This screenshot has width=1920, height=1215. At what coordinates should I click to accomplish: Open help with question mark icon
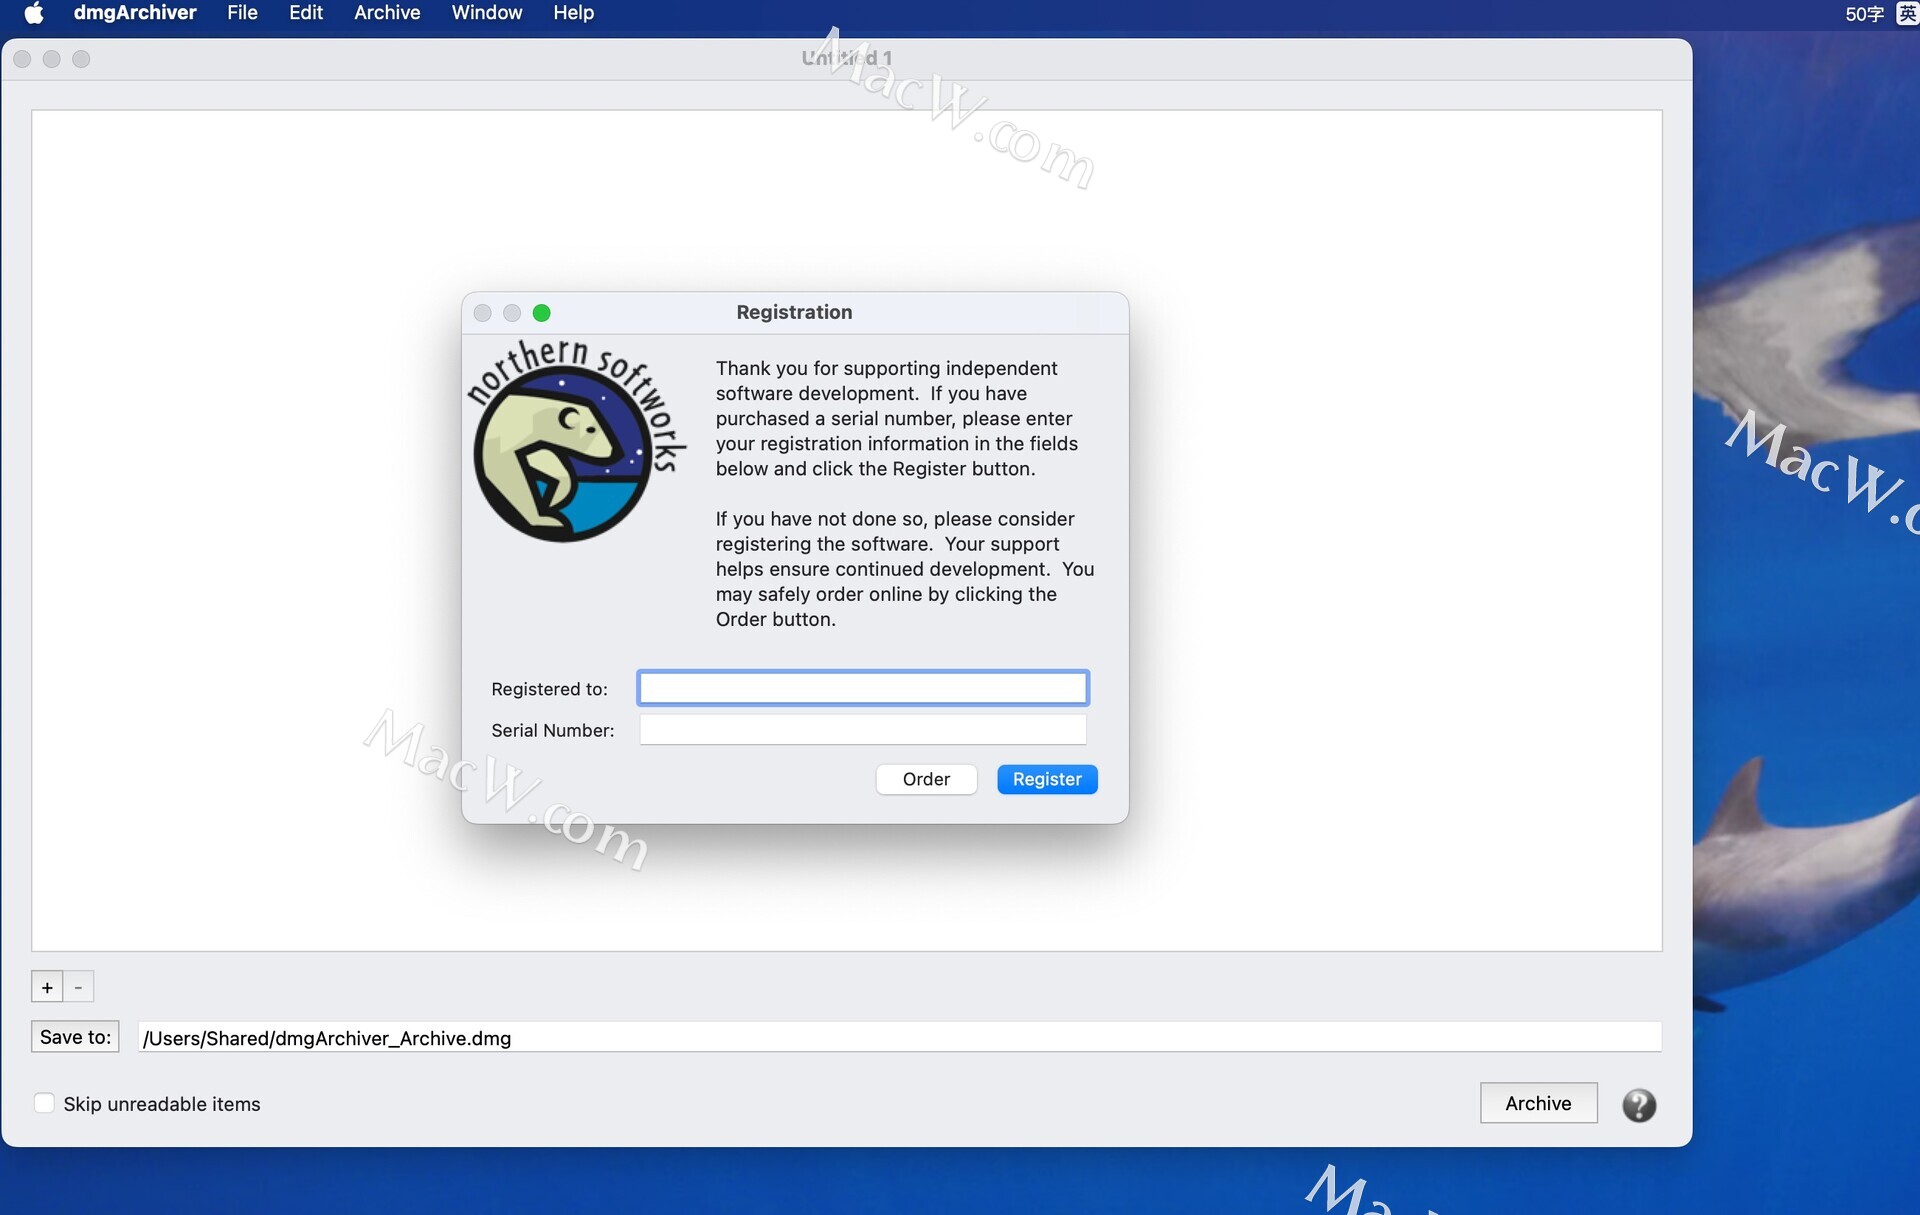point(1638,1105)
